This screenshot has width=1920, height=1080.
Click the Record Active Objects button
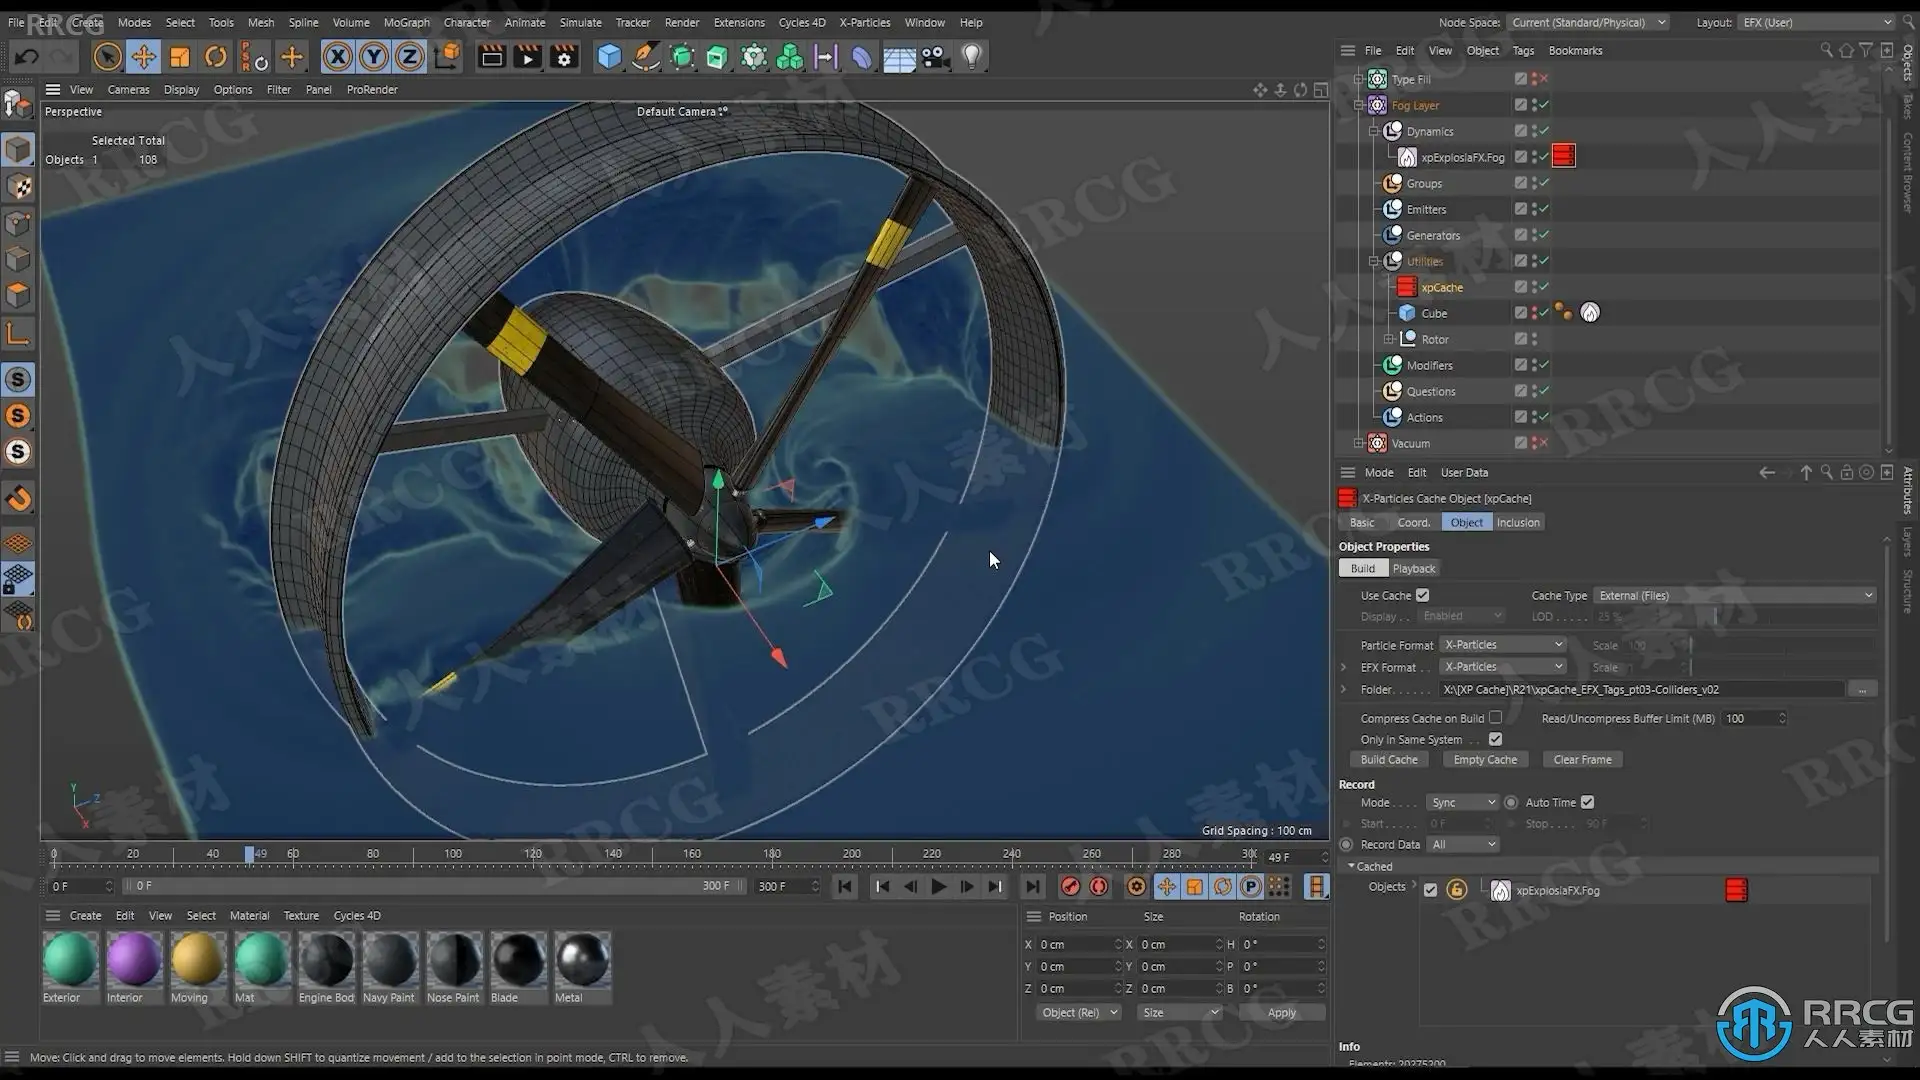[x=1070, y=887]
